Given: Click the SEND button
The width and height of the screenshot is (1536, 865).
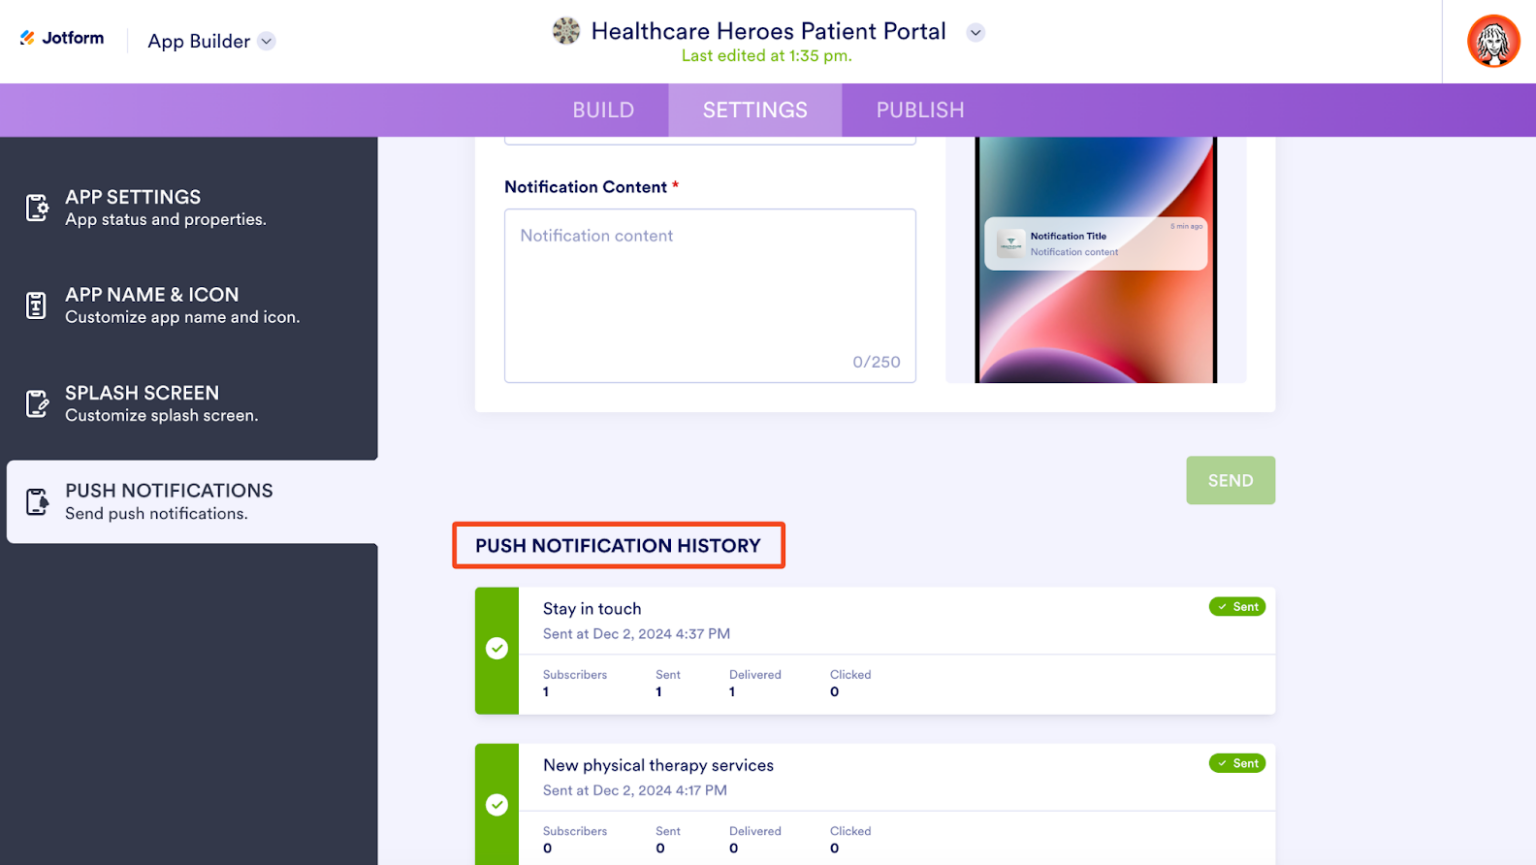Looking at the screenshot, I should coord(1230,480).
